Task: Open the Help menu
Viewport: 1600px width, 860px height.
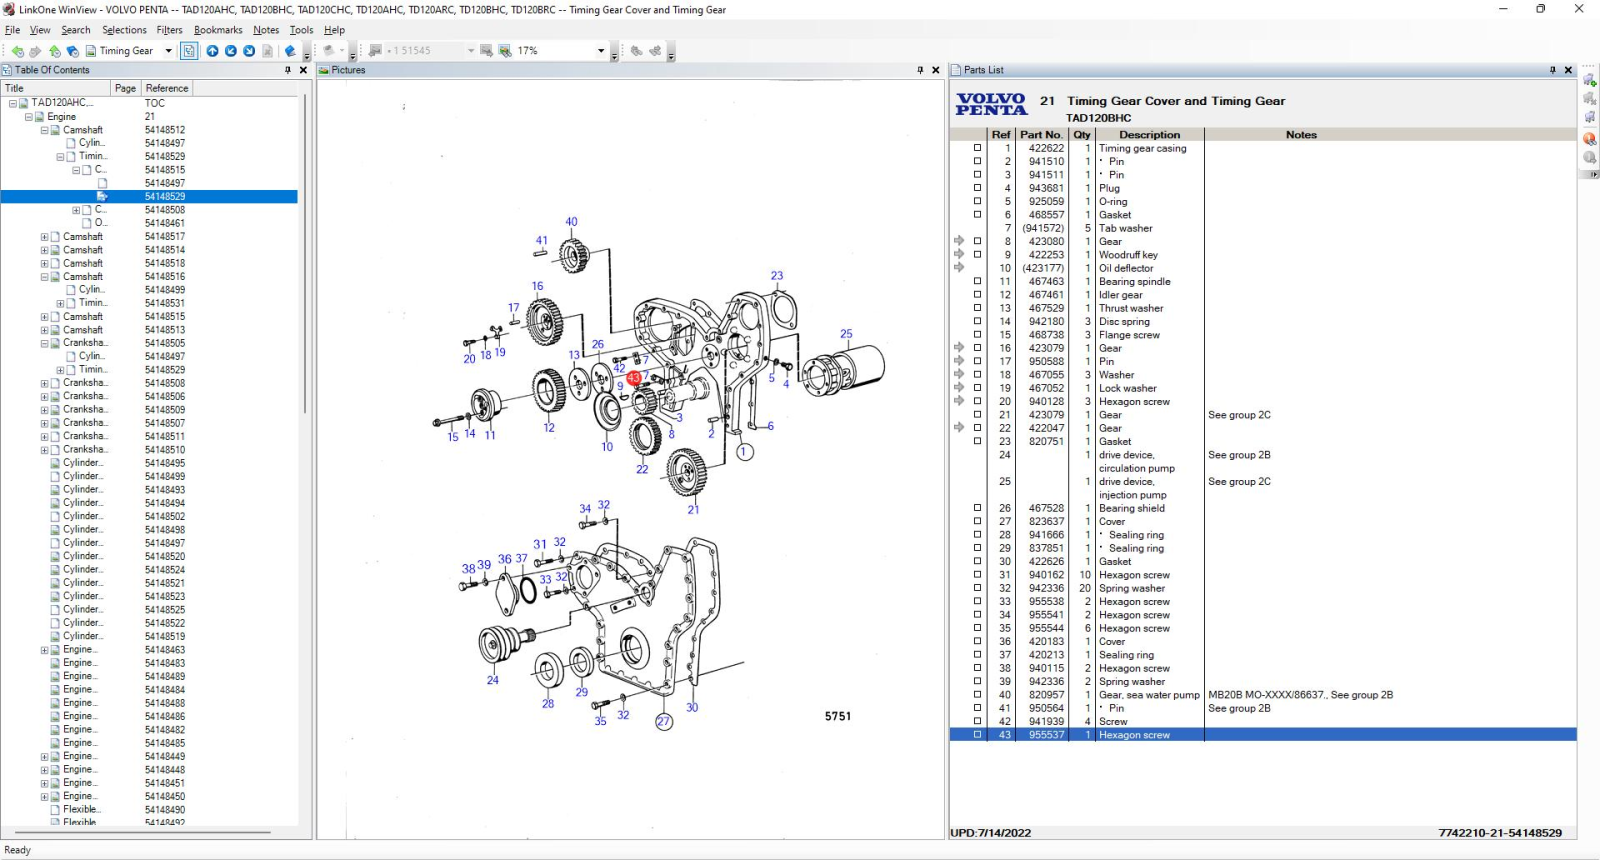Action: click(x=335, y=30)
